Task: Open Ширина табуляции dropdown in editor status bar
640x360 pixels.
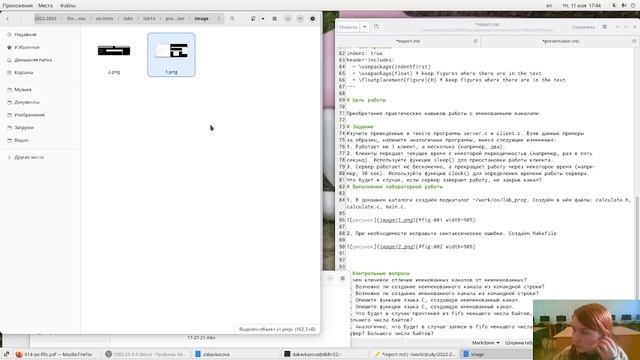Action: 518,343
